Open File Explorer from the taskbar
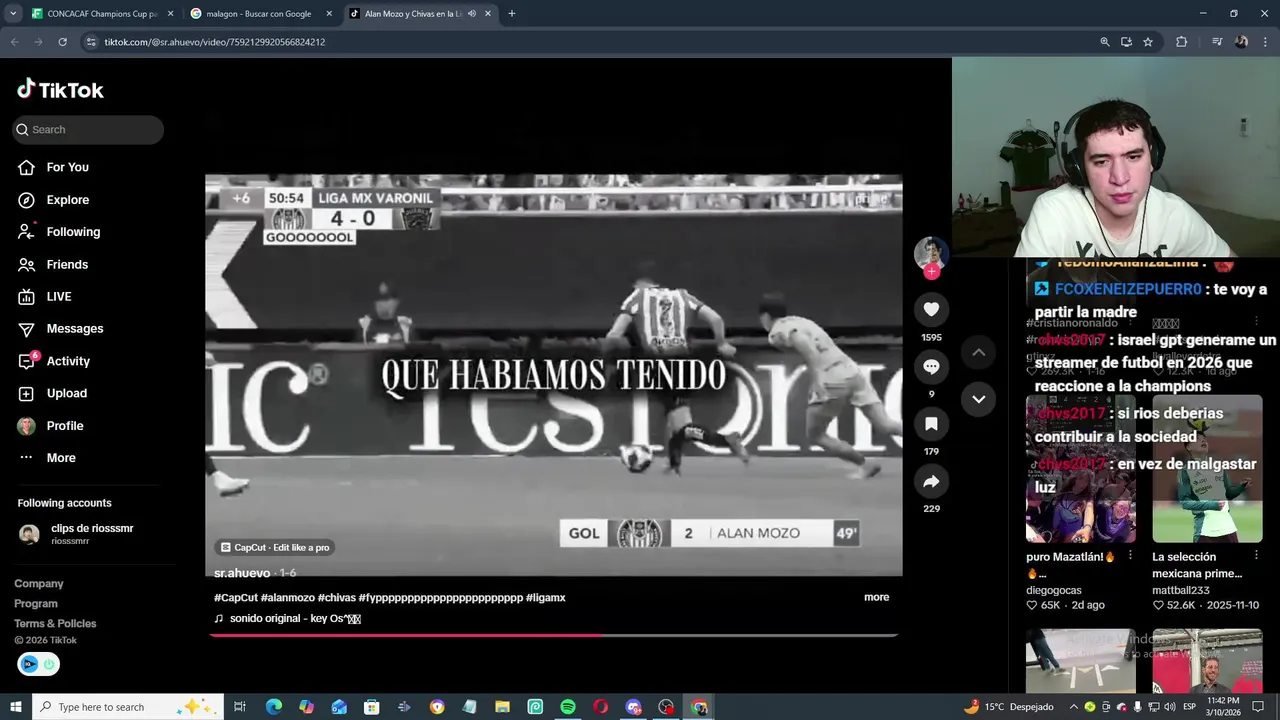 503,707
